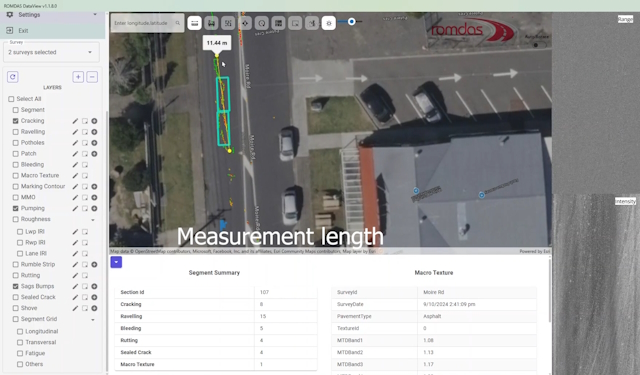Click the vehicle icon in map toolbar
The width and height of the screenshot is (640, 375).
point(211,23)
